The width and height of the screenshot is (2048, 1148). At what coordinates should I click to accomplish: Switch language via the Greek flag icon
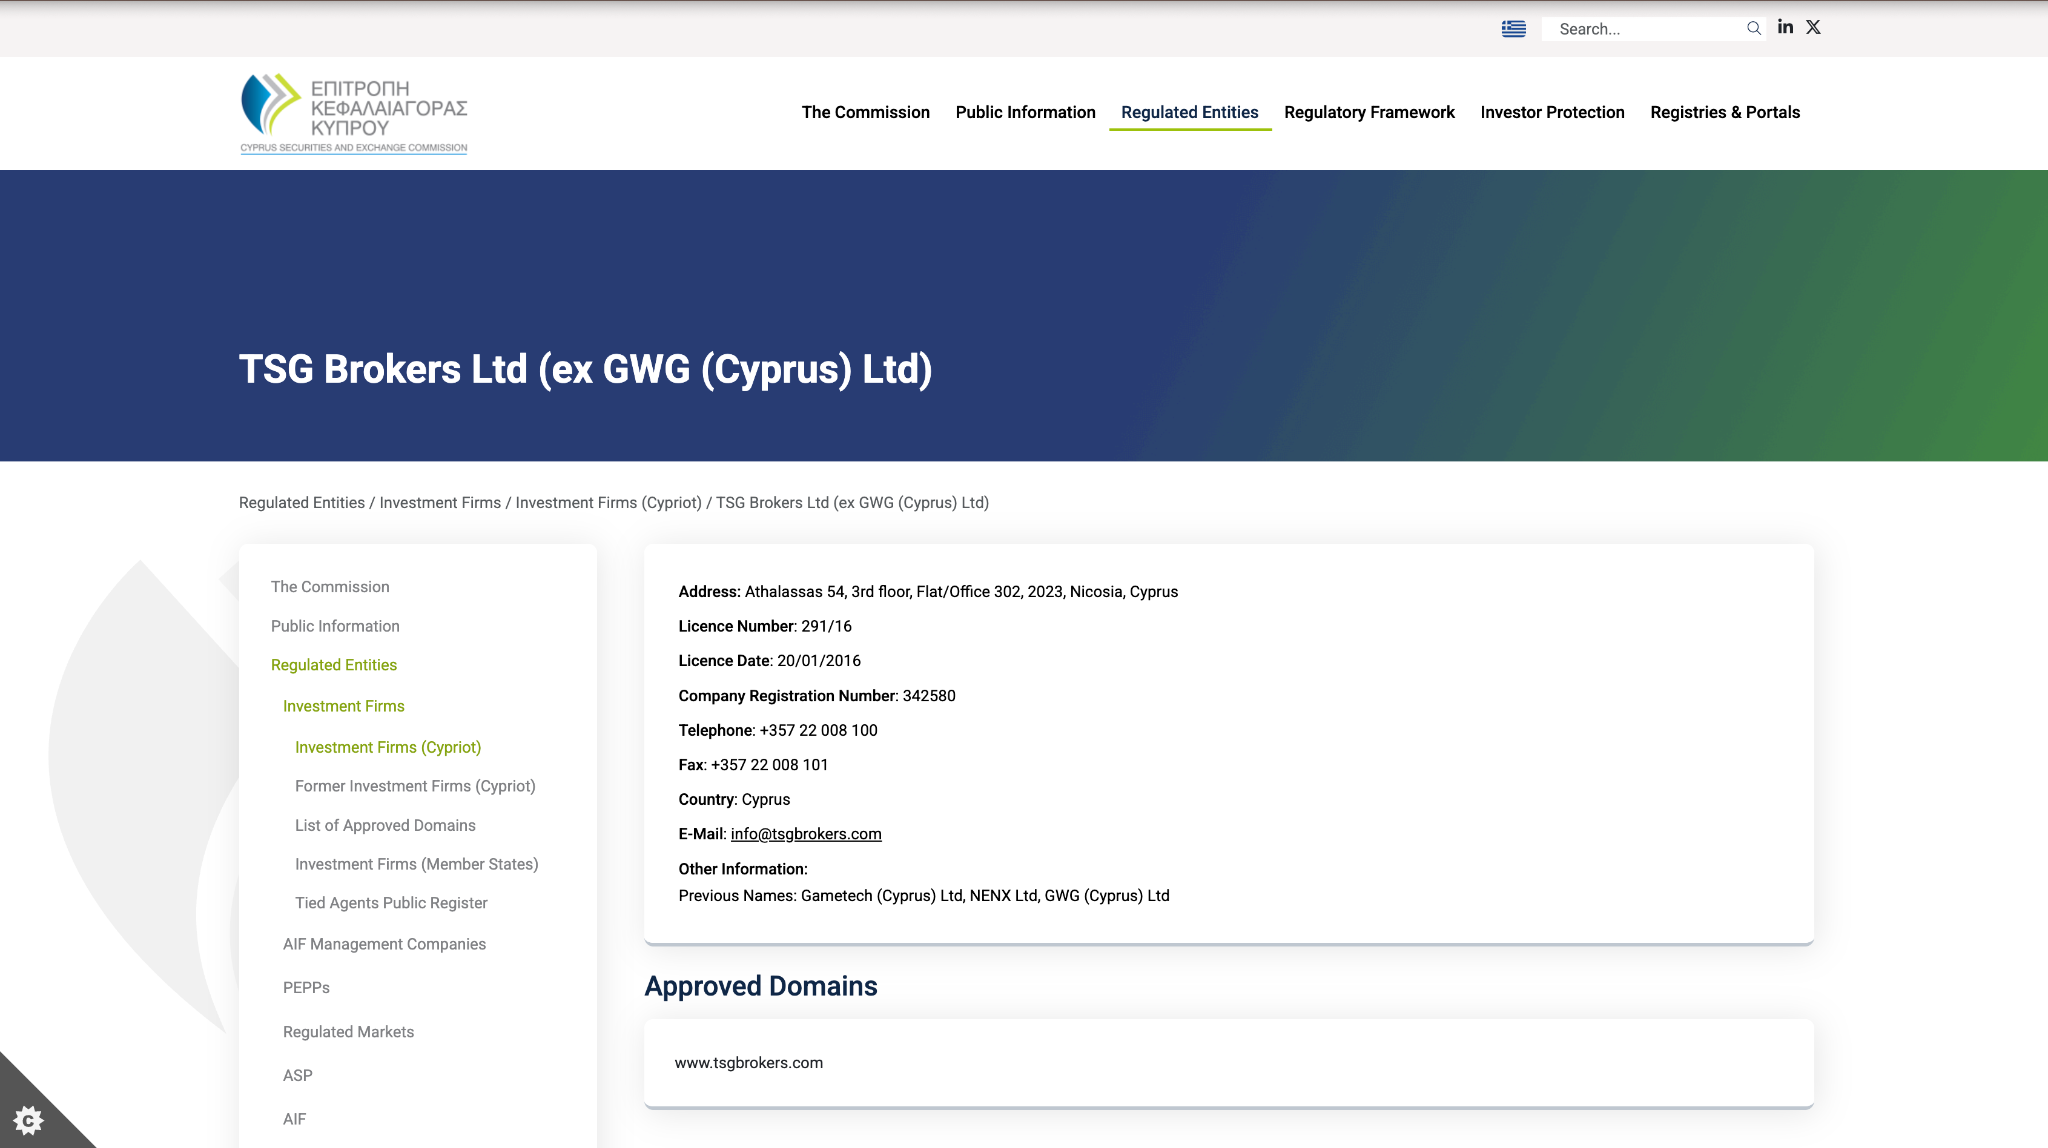[1514, 29]
